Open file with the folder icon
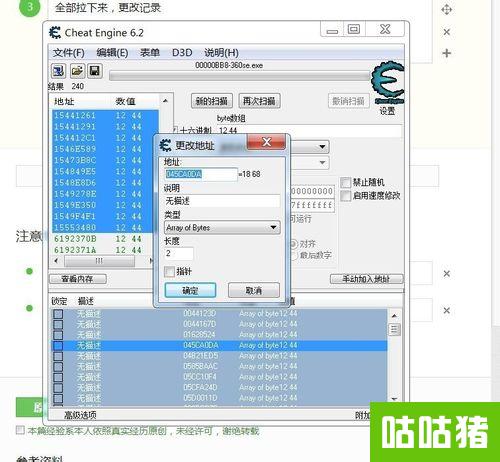This screenshot has height=462, width=500. pyautogui.click(x=77, y=71)
